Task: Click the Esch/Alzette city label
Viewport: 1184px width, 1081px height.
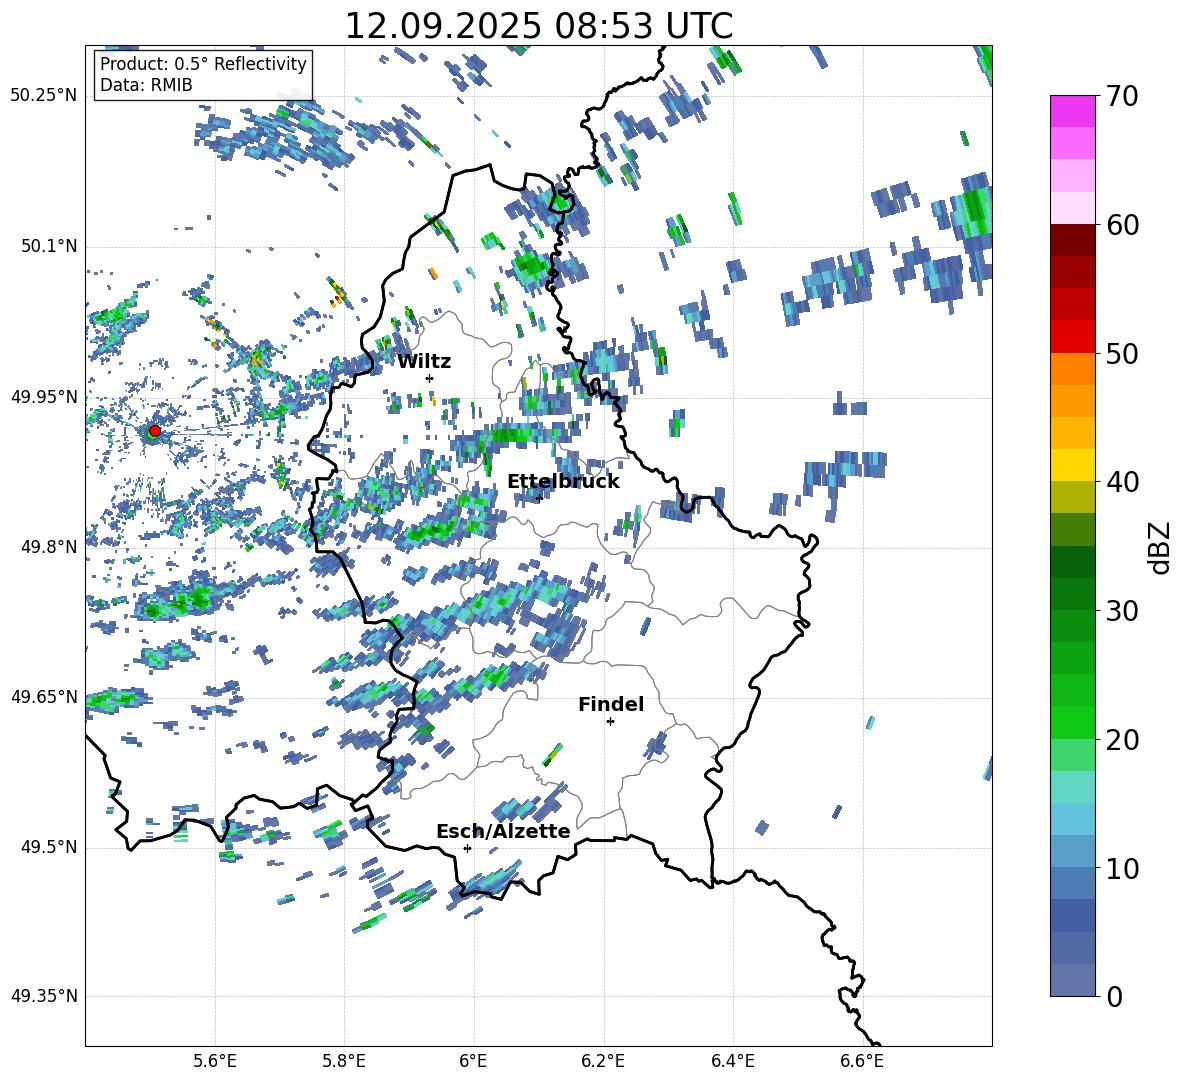Action: pyautogui.click(x=503, y=831)
